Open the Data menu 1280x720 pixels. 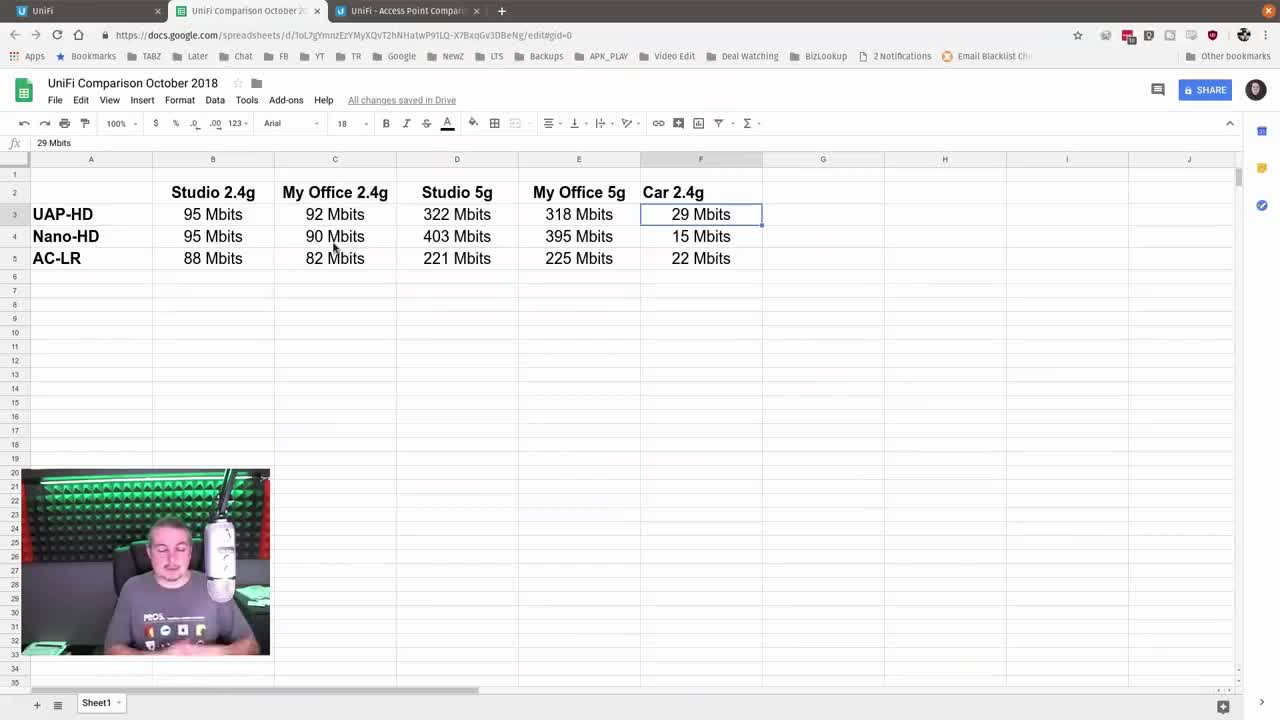coord(215,100)
